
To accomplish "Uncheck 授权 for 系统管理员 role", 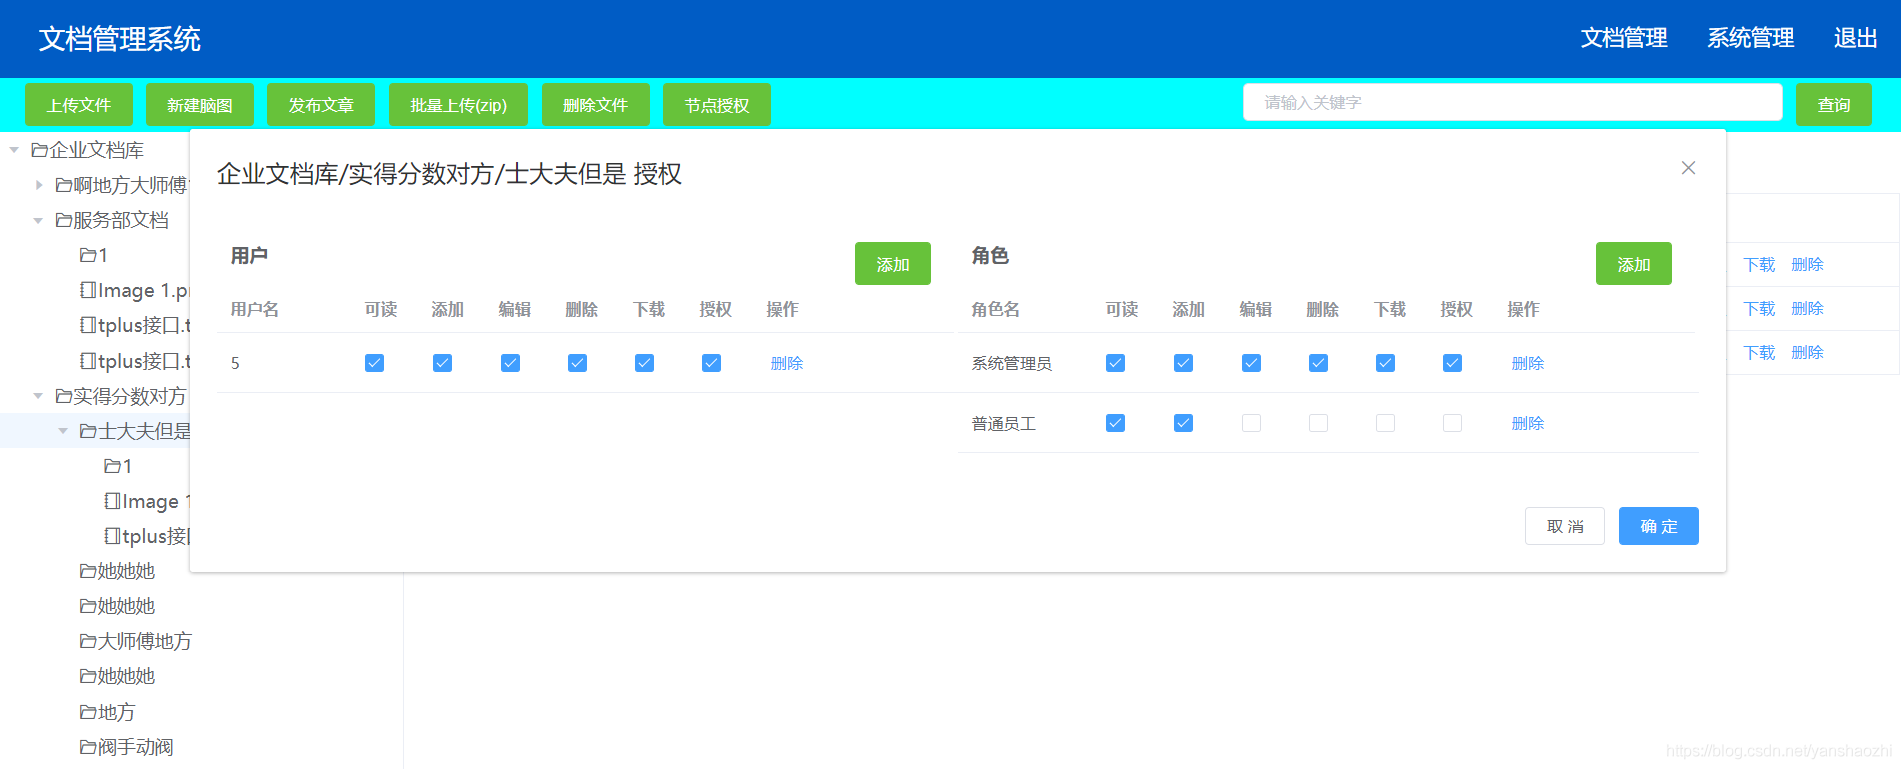I will click(x=1452, y=363).
